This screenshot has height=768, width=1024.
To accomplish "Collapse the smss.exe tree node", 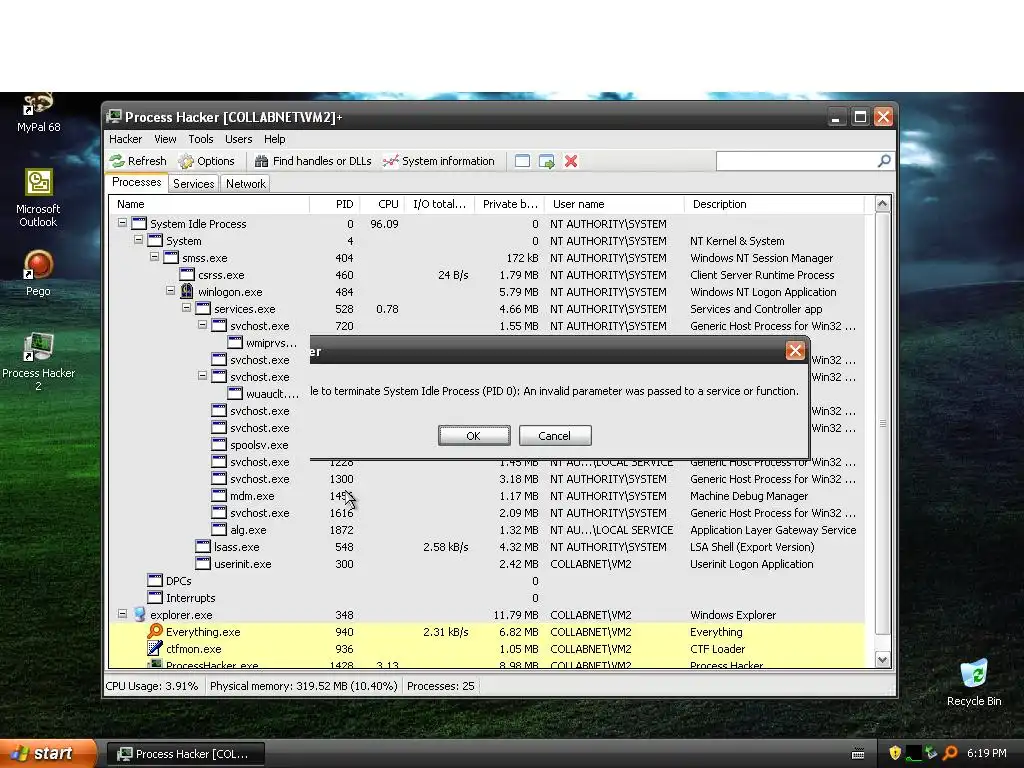I will [x=154, y=257].
